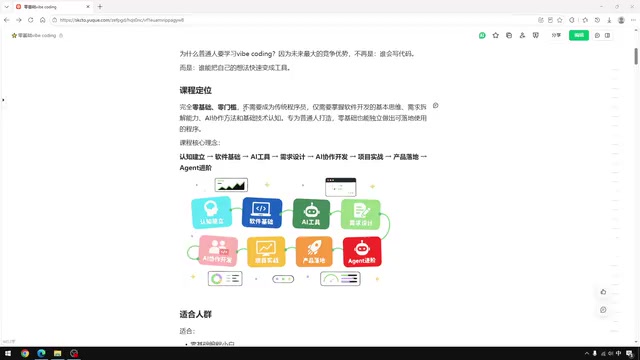
Task: Click the paragraph comment icon beside 课程定位 text
Action: (x=436, y=106)
